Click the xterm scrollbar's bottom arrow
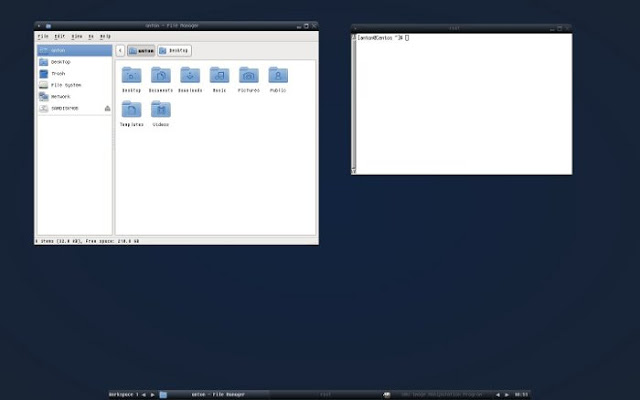 click(354, 171)
